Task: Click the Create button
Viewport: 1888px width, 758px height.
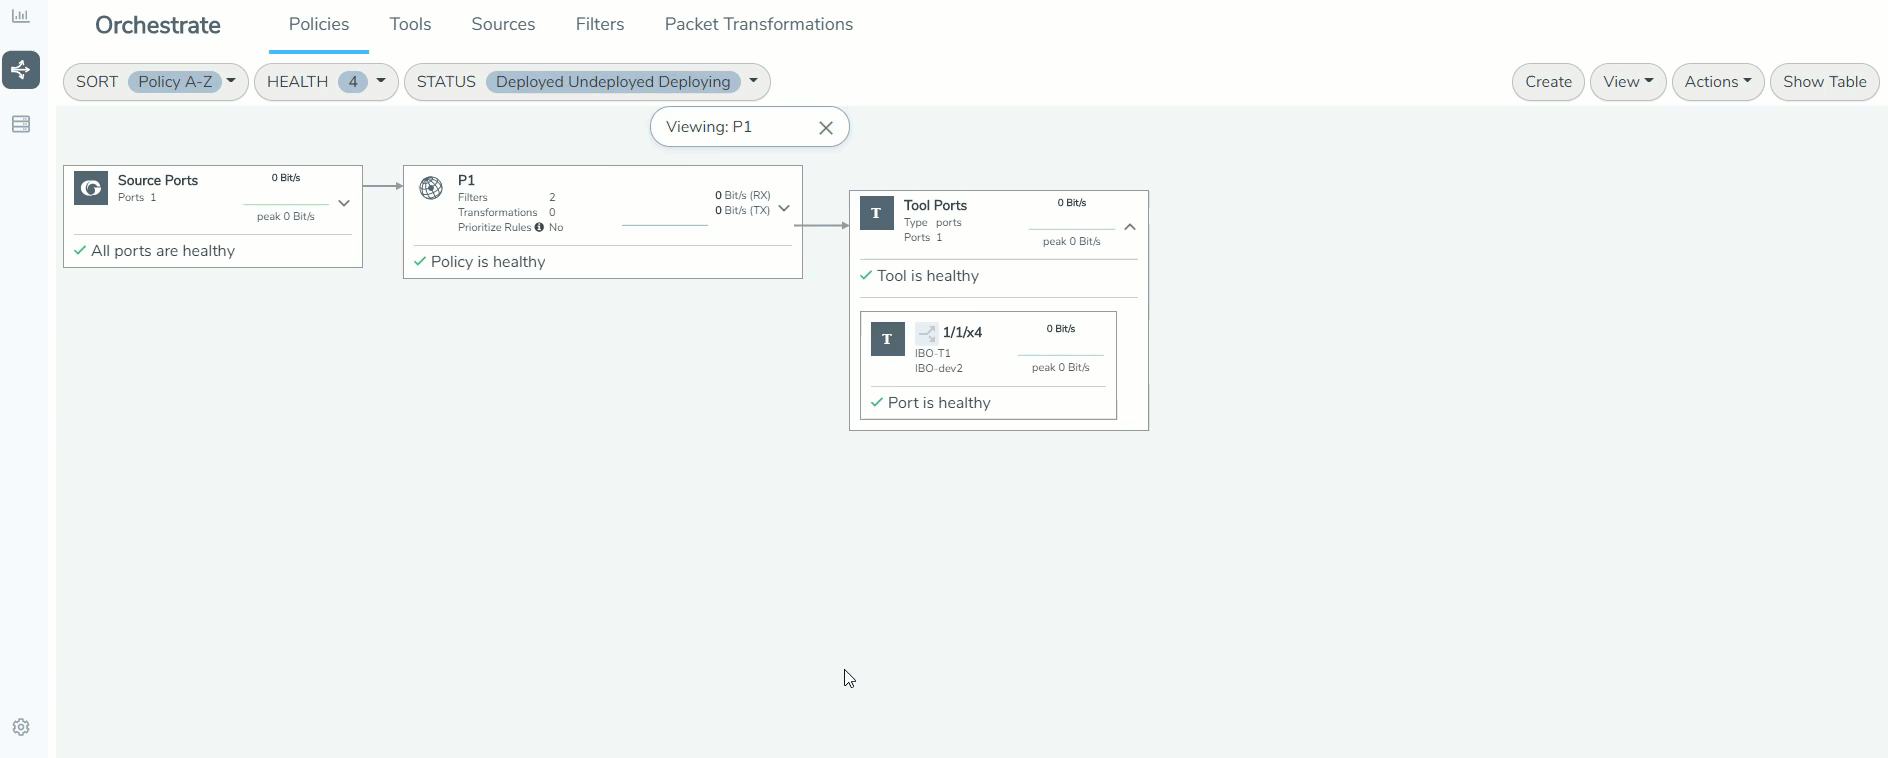Action: click(x=1548, y=82)
